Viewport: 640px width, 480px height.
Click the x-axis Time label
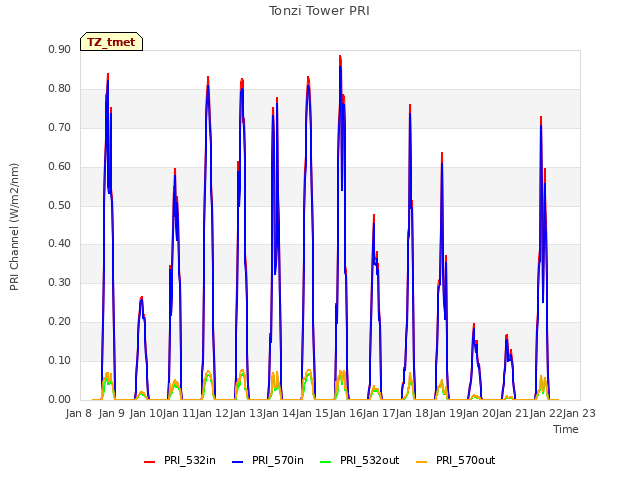tap(566, 429)
